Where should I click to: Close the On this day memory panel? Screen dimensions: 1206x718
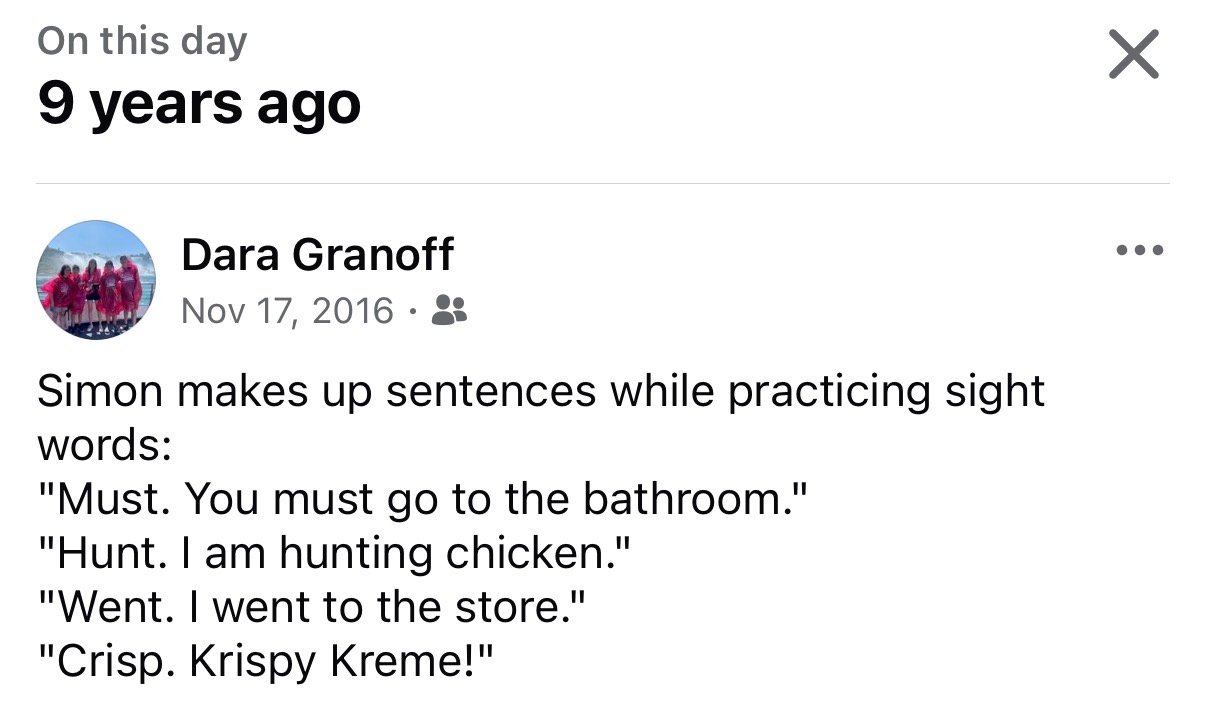[x=1134, y=54]
